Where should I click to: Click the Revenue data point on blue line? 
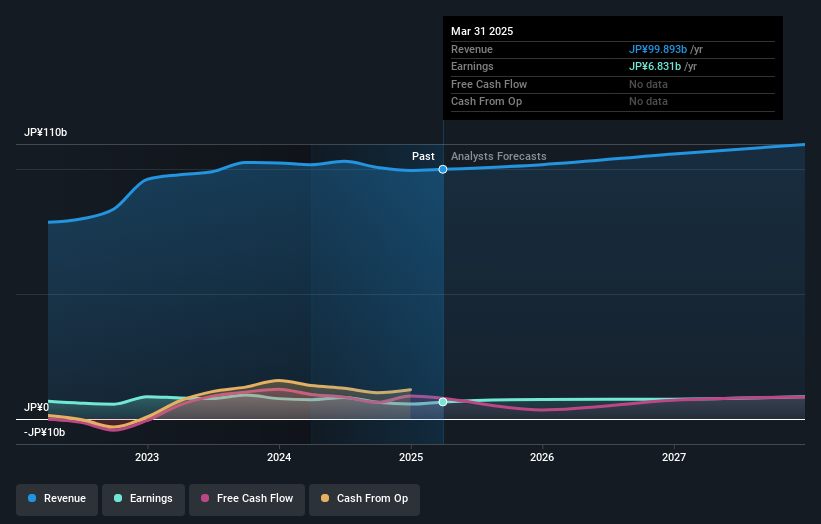pos(443,169)
